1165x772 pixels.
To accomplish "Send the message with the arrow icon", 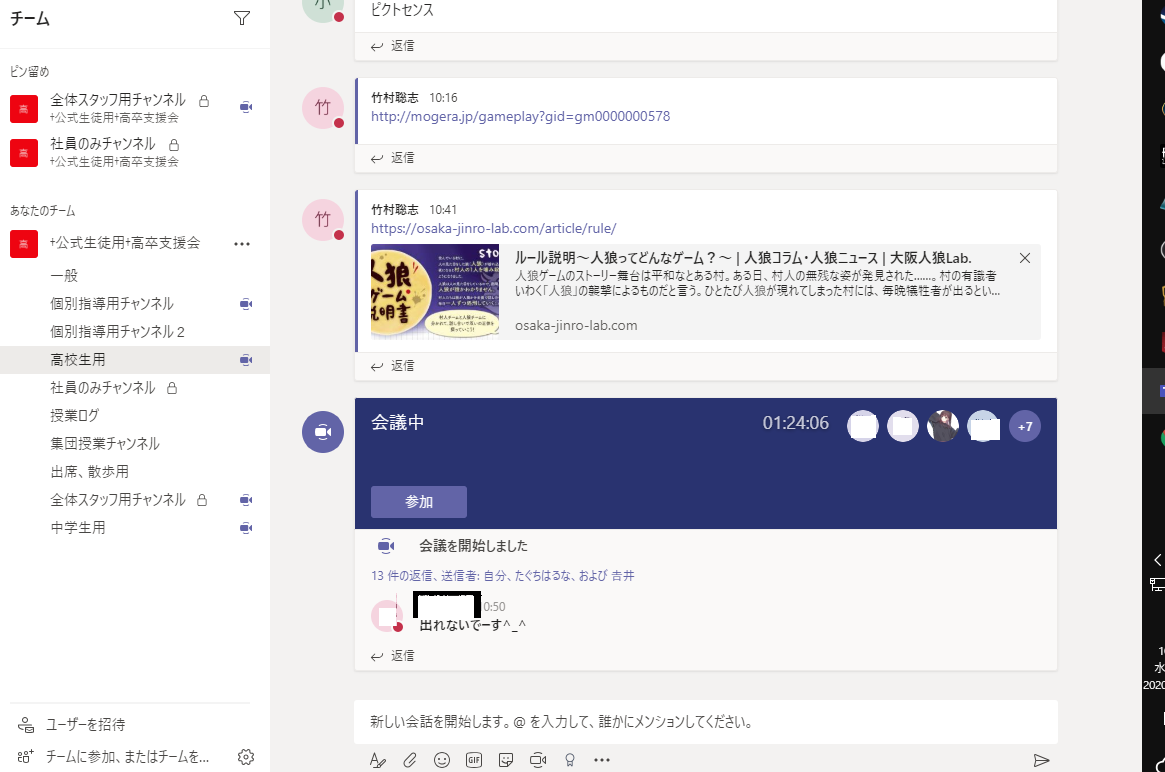I will [1041, 760].
